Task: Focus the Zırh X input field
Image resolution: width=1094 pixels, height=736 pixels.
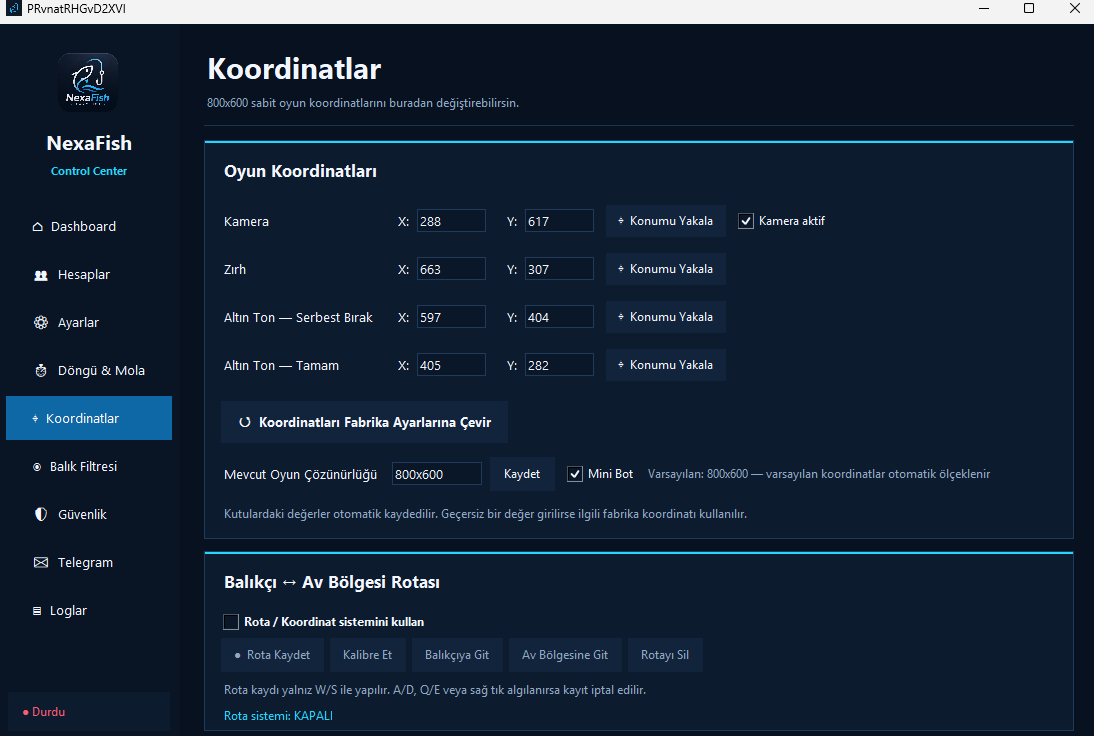Action: pyautogui.click(x=451, y=269)
